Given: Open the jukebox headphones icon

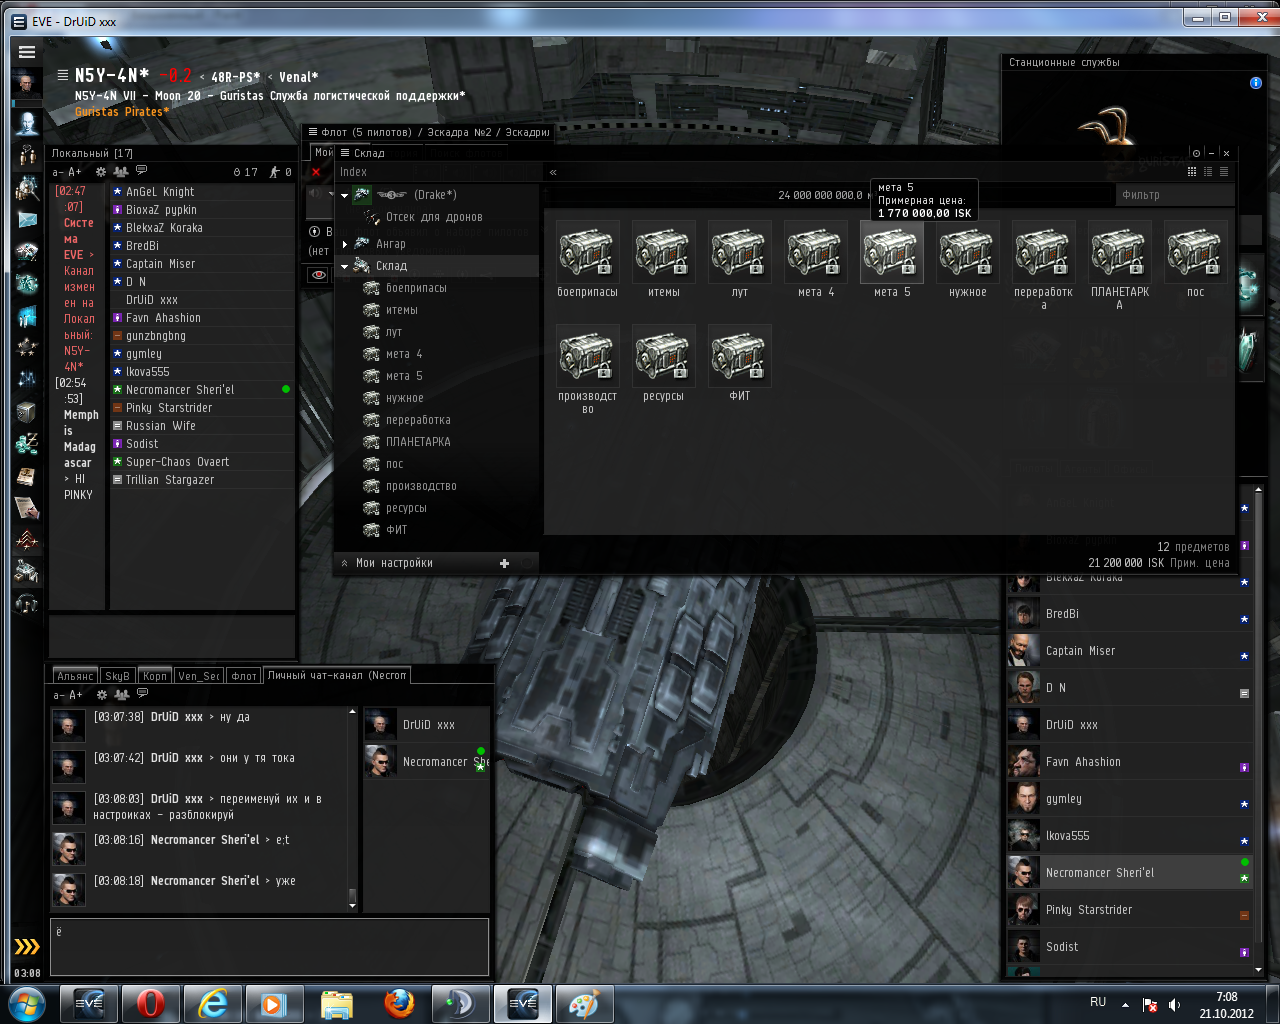Looking at the screenshot, I should point(27,603).
